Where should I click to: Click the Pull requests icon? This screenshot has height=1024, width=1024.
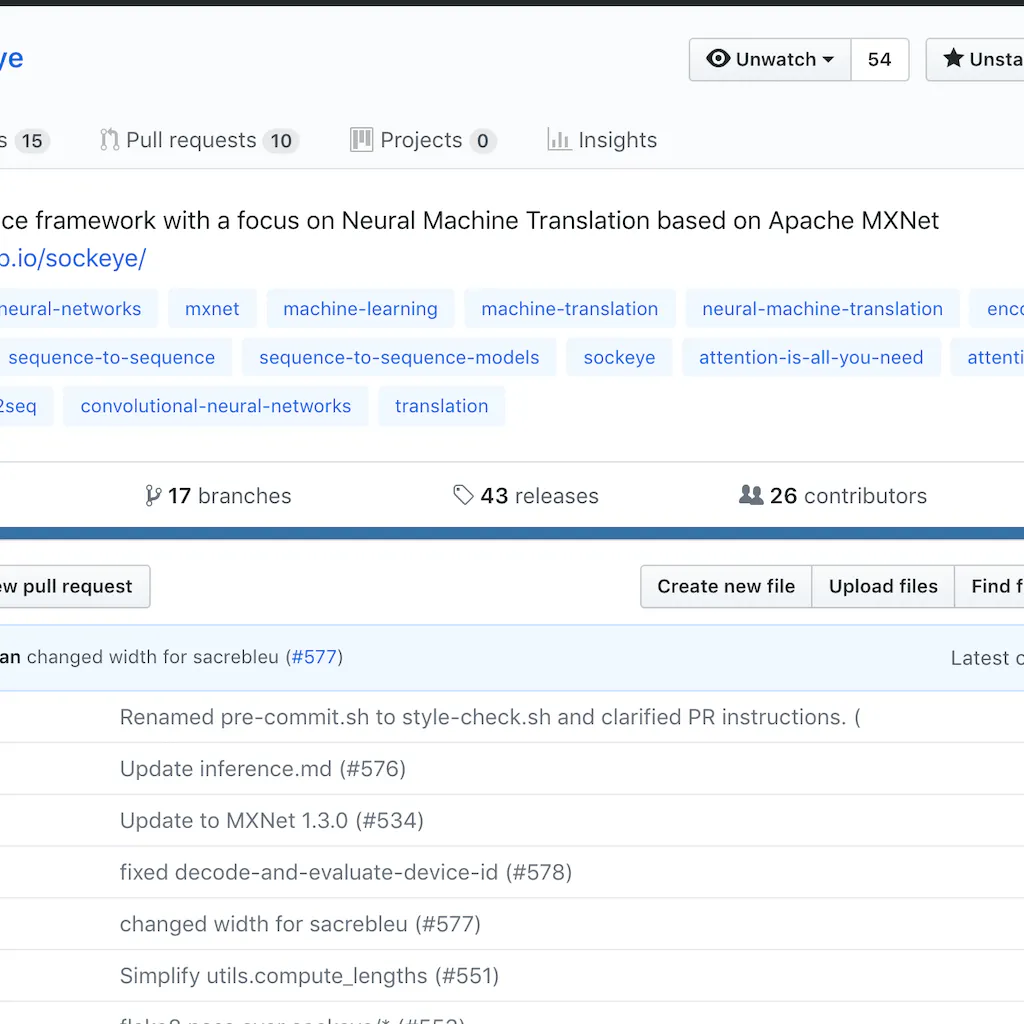click(109, 140)
